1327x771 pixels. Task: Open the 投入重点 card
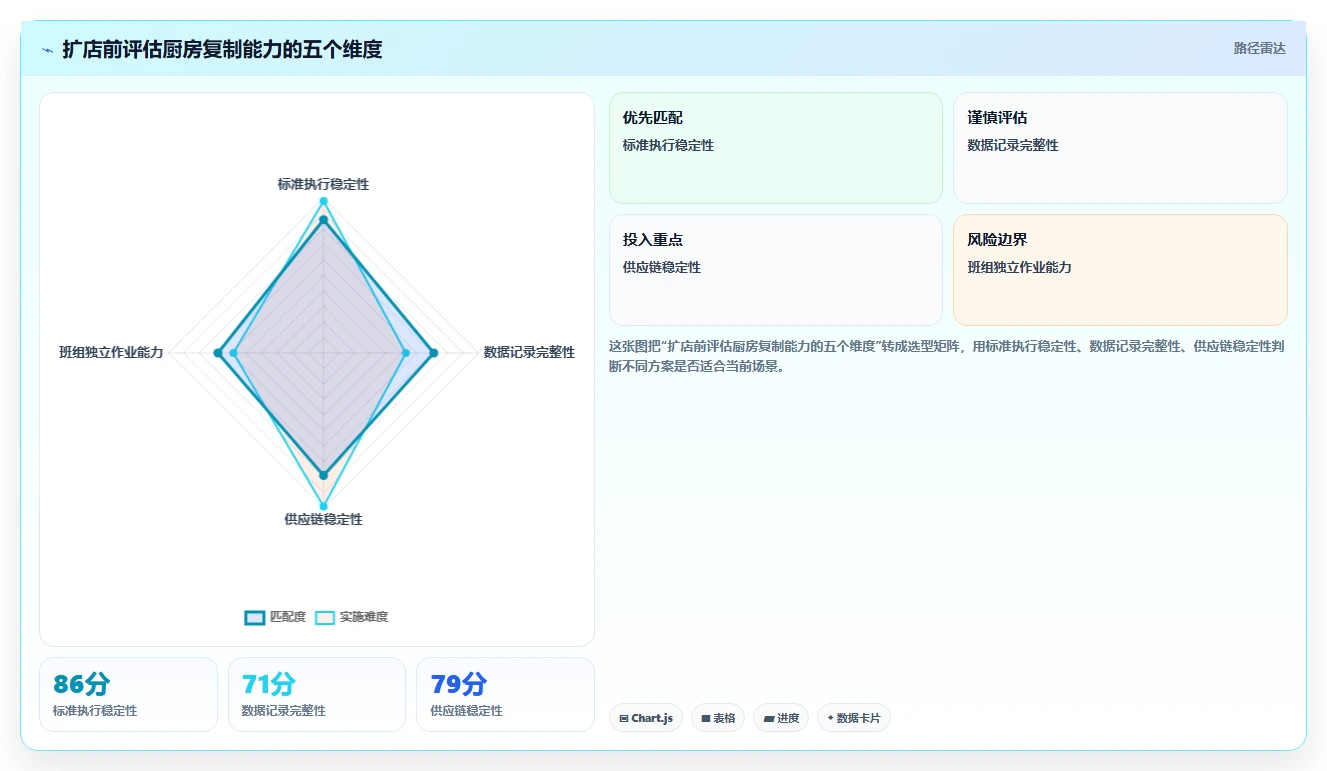coord(776,270)
